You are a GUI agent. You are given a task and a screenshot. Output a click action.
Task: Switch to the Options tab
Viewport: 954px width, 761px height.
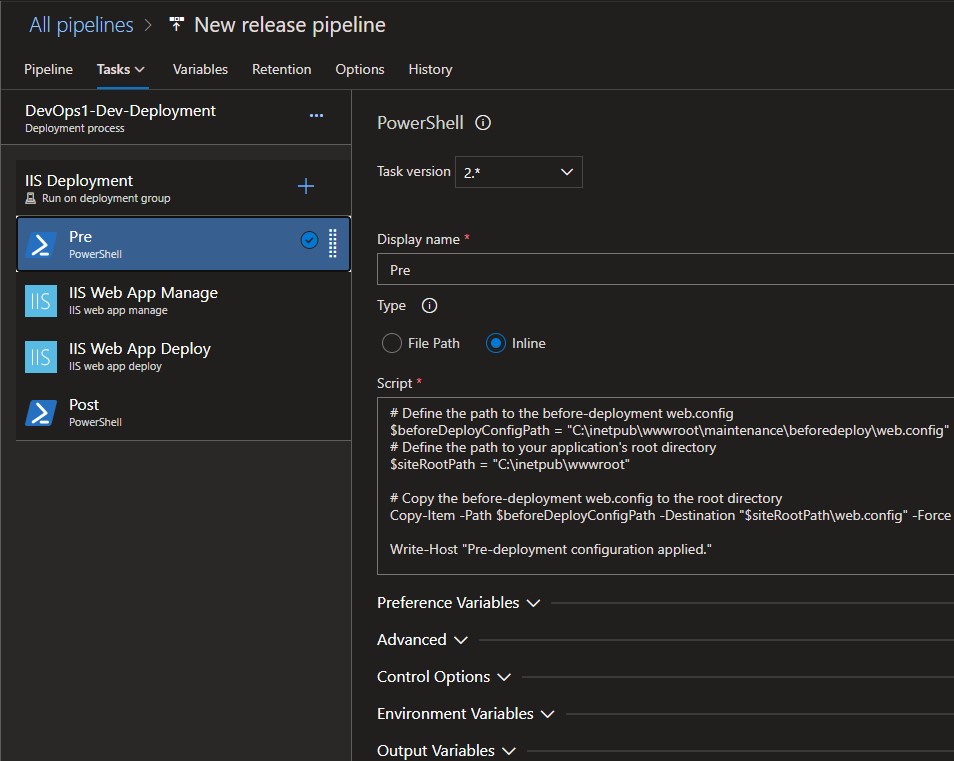[x=360, y=69]
